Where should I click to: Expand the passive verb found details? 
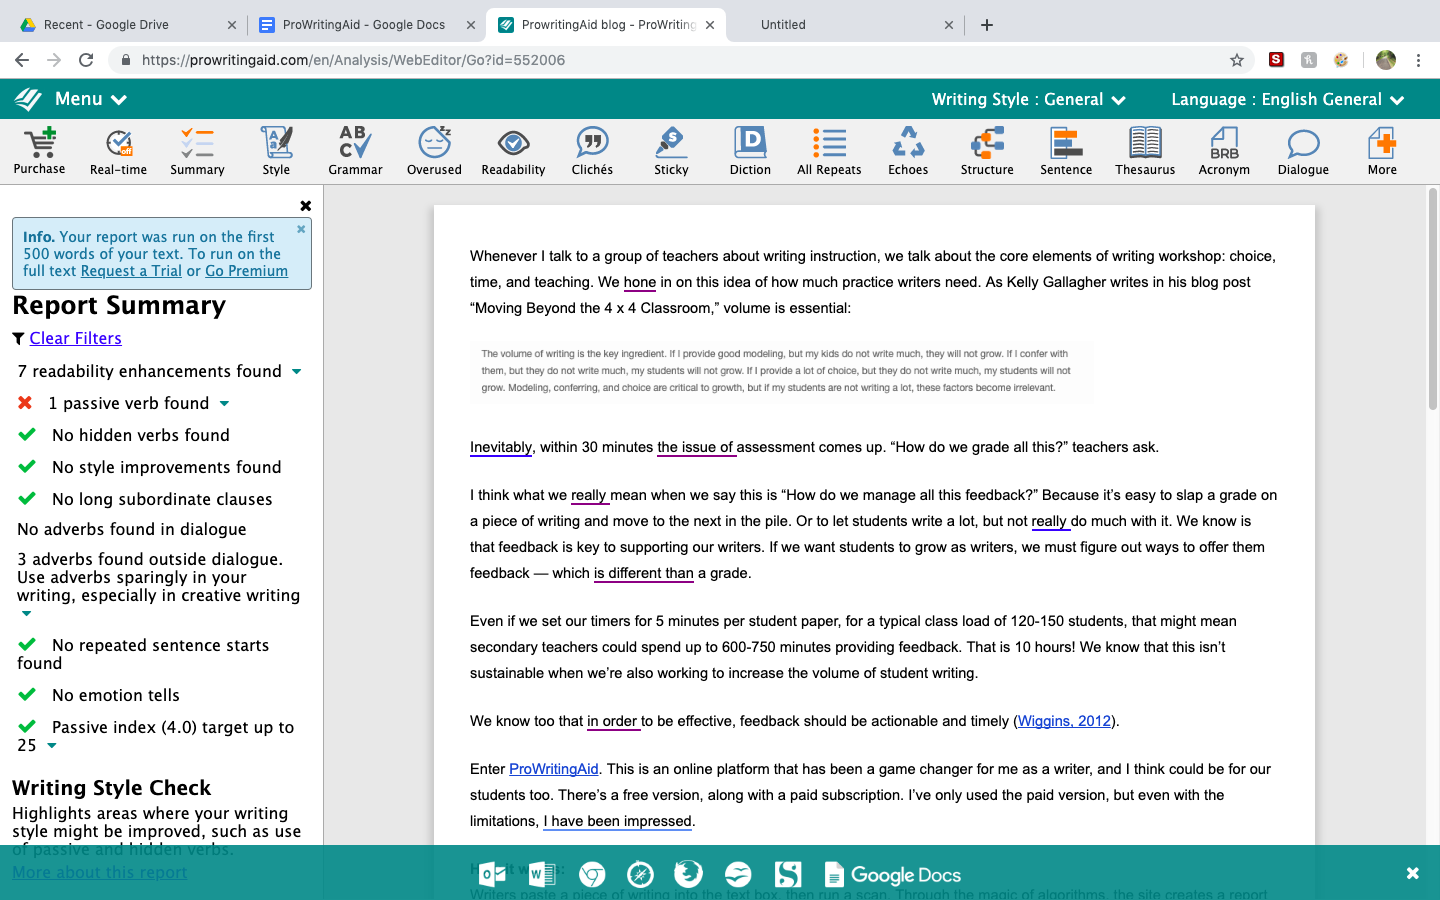point(224,403)
